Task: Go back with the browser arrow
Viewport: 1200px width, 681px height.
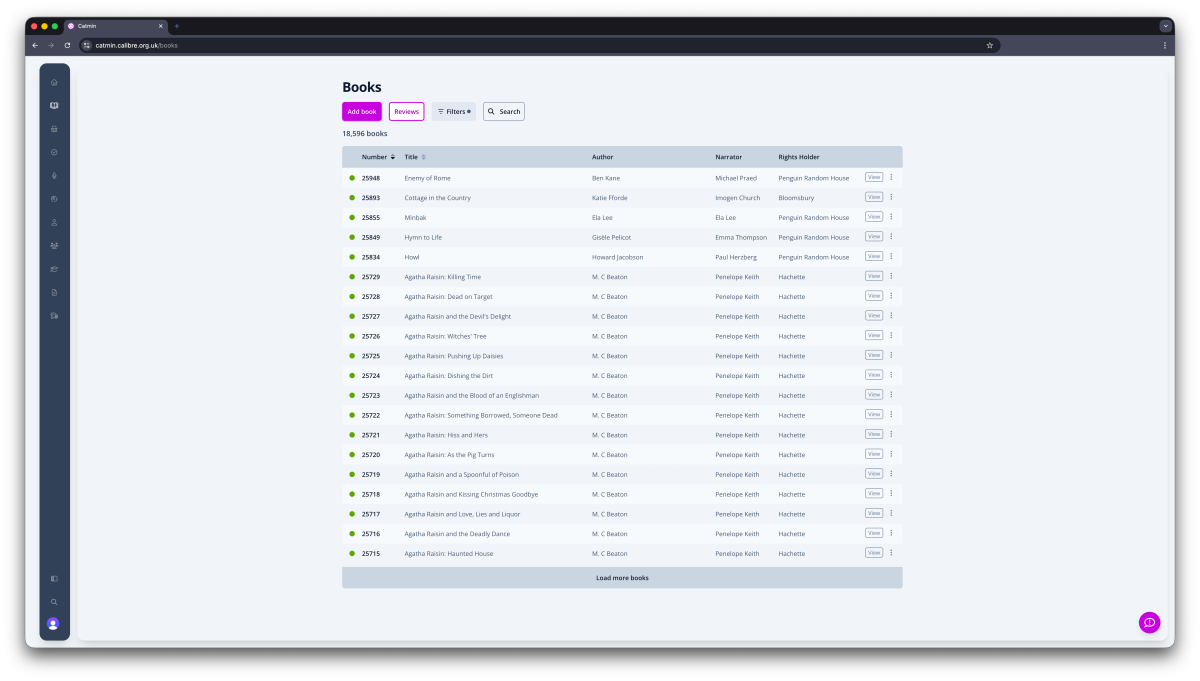Action: 35,45
